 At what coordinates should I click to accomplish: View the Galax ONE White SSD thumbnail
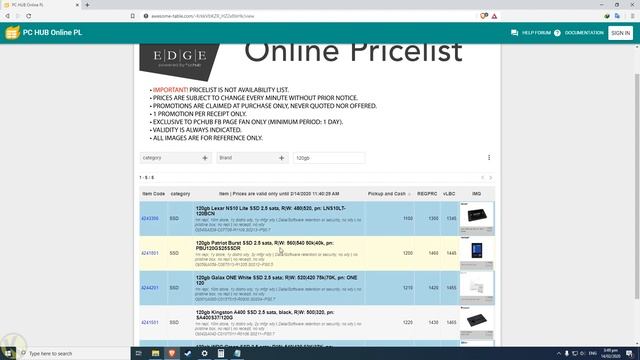click(x=477, y=288)
